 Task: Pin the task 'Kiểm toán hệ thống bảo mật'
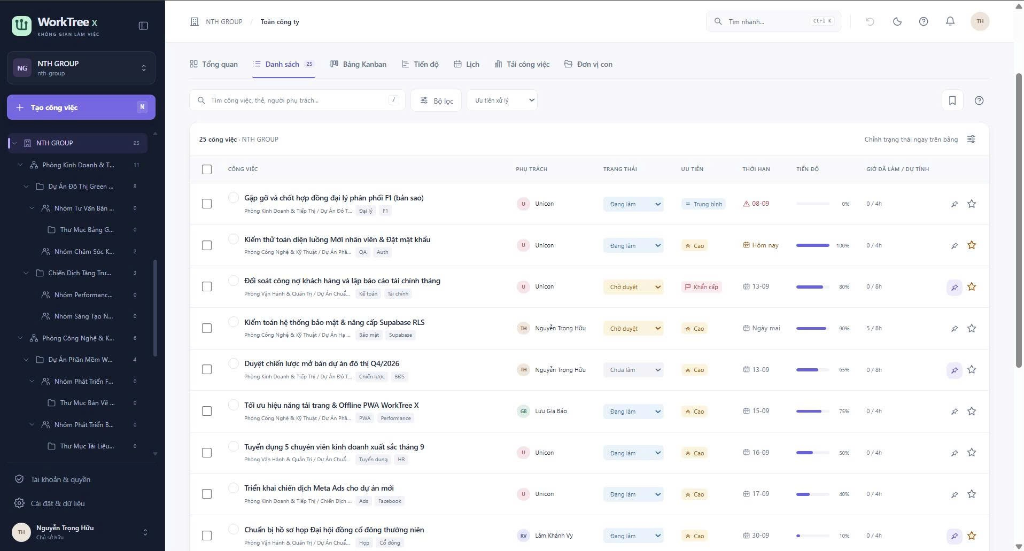point(954,328)
